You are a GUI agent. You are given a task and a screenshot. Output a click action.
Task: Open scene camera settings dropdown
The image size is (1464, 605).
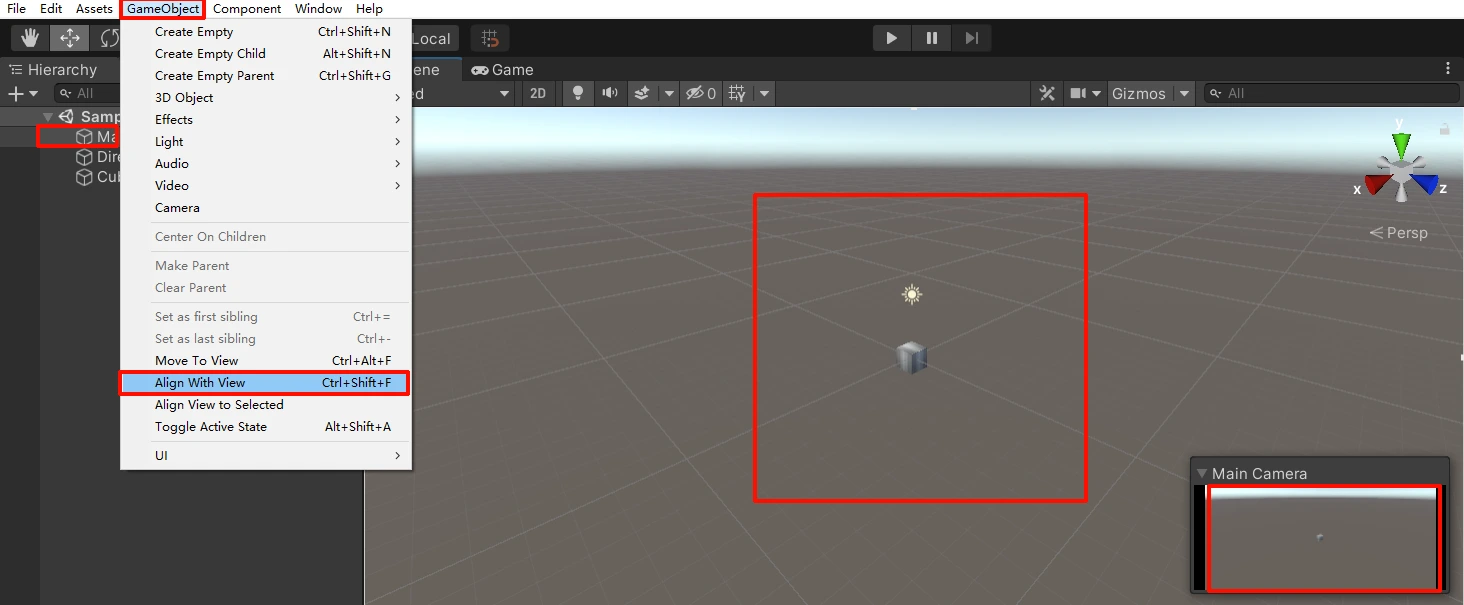(x=1083, y=93)
